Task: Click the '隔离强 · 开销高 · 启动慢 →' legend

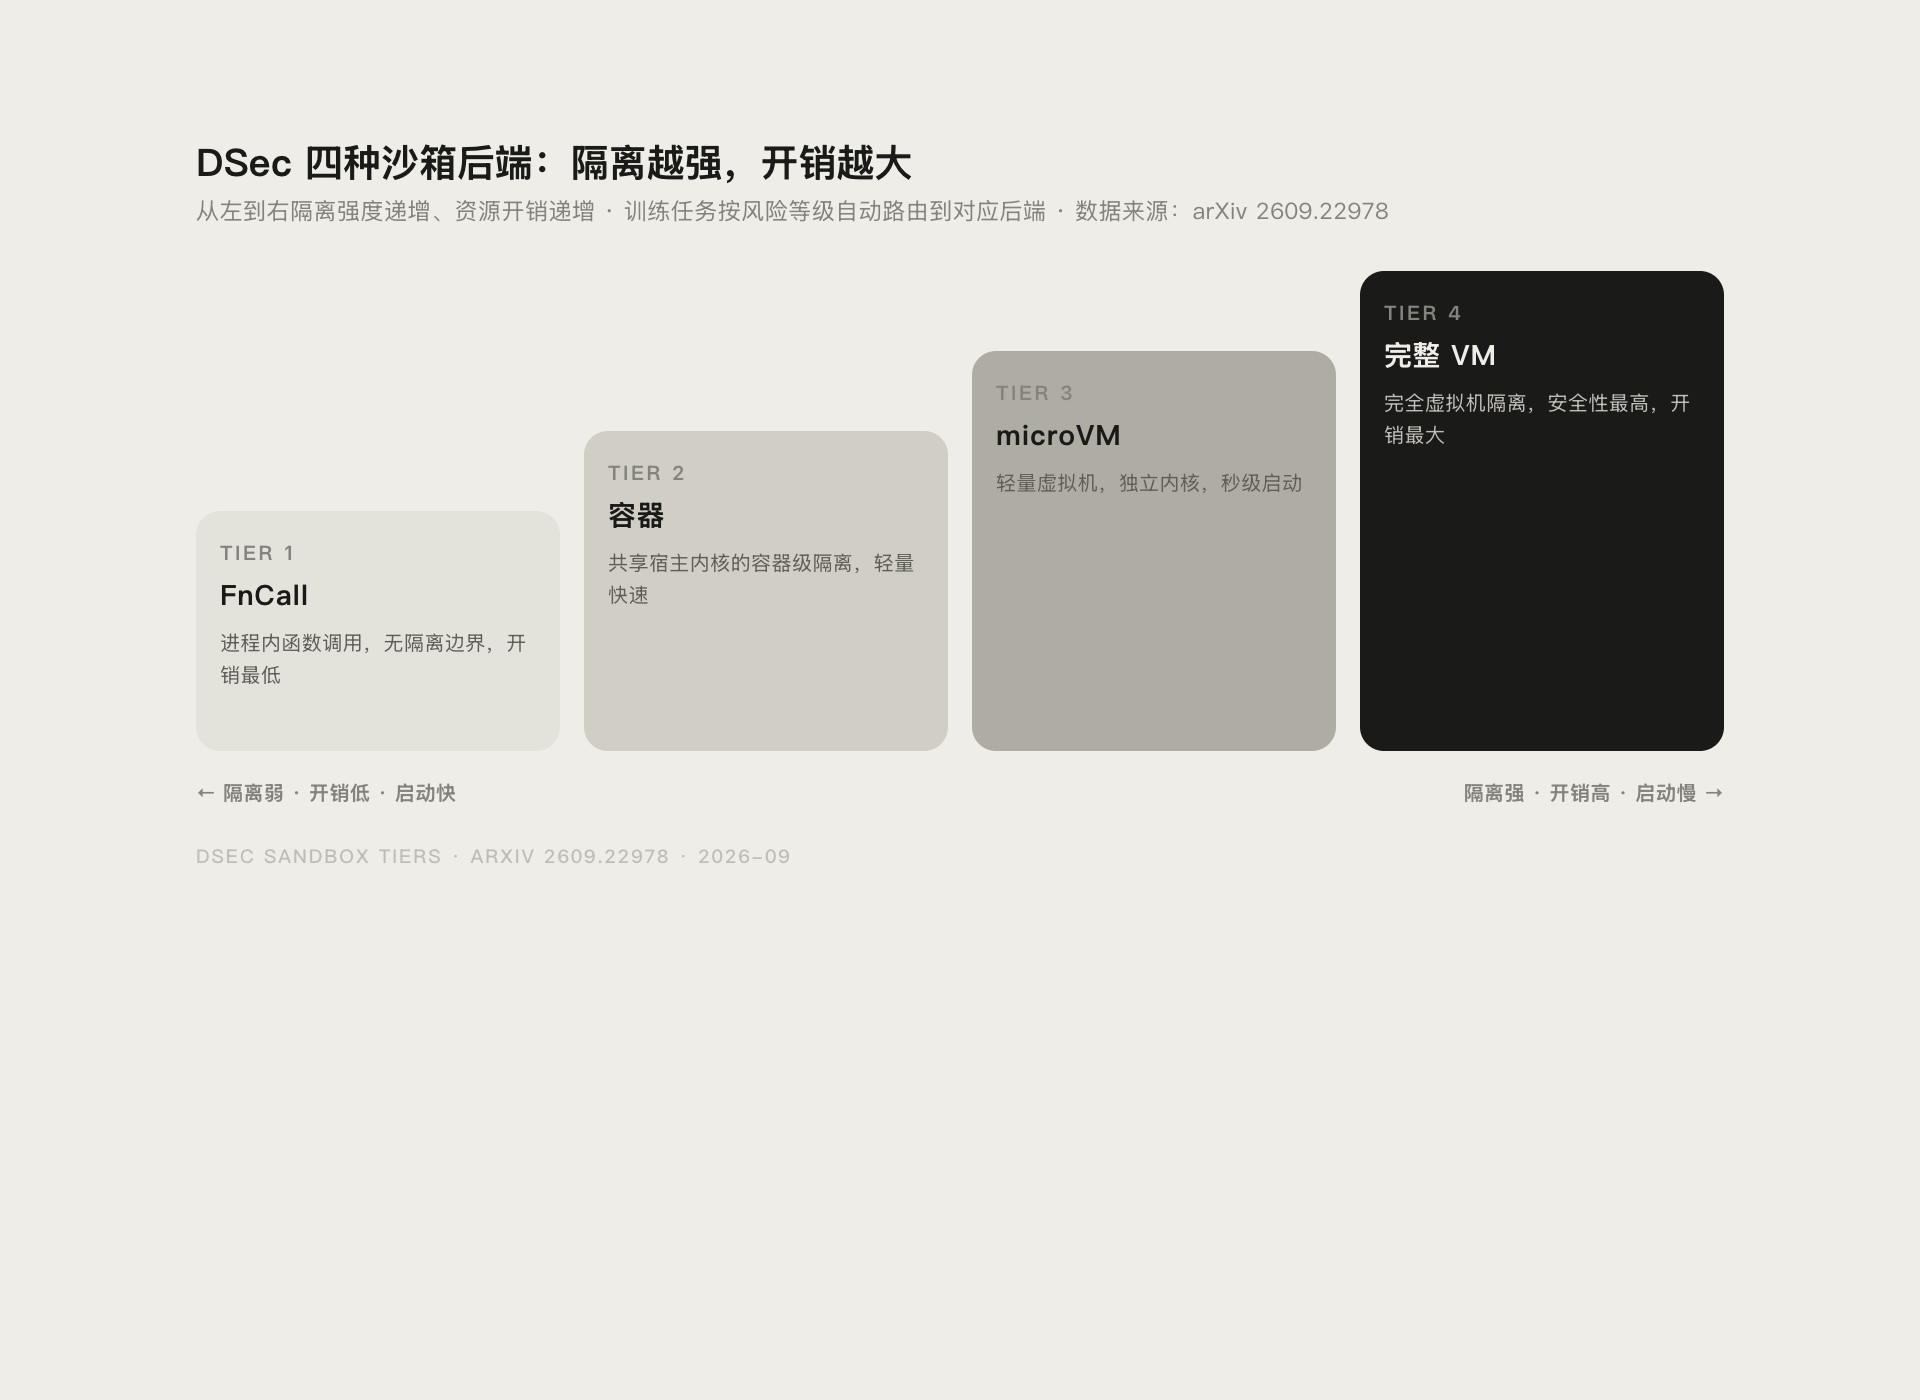Action: click(x=1594, y=793)
